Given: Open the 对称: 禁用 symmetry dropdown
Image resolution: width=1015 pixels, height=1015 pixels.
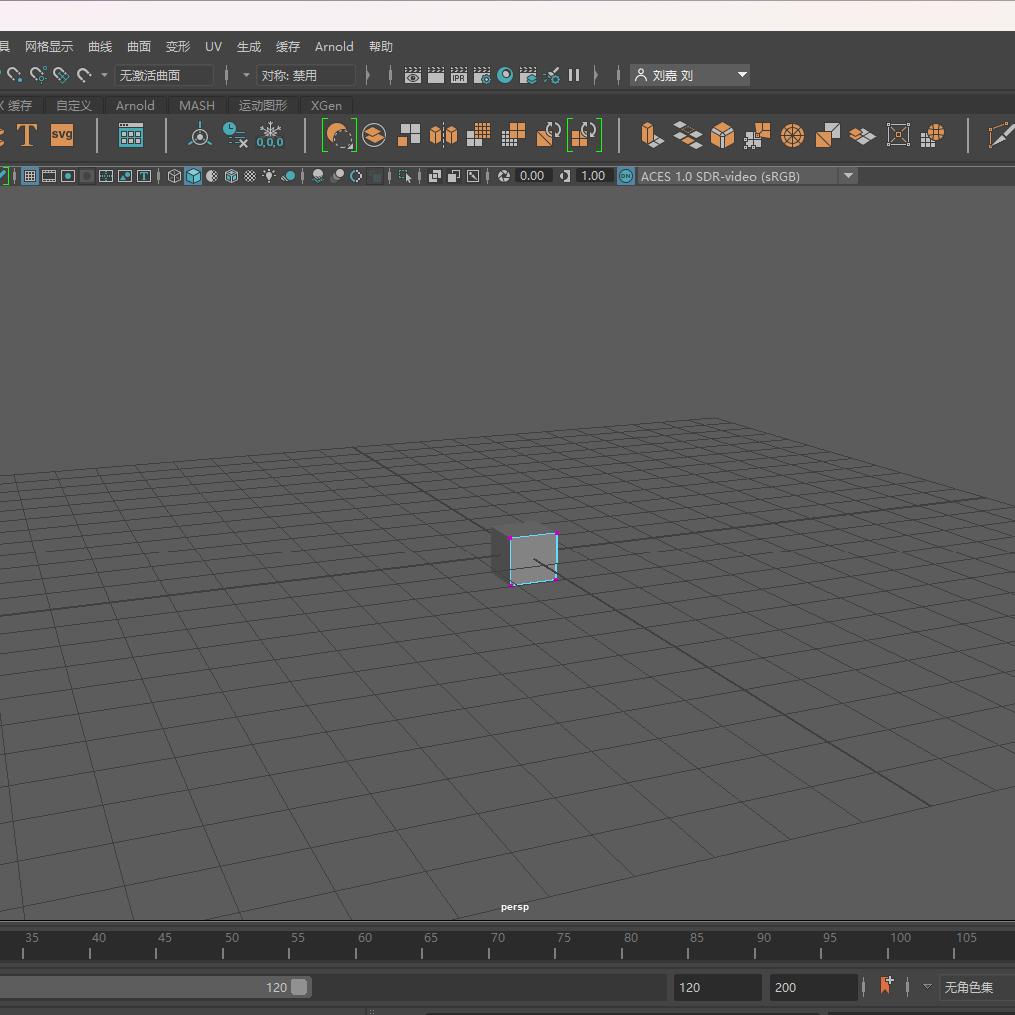Looking at the screenshot, I should (306, 75).
